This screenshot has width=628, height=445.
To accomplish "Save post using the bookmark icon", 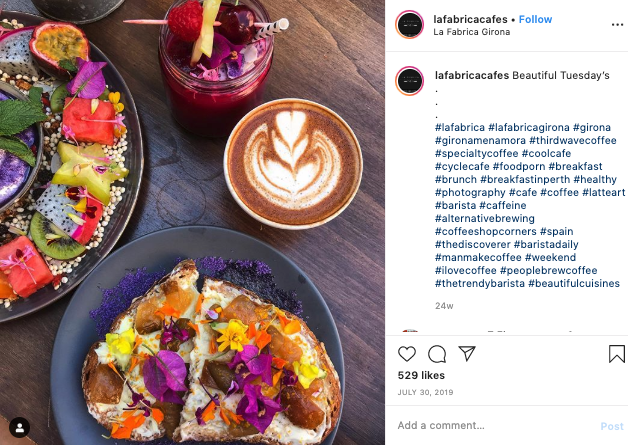I will click(x=616, y=354).
